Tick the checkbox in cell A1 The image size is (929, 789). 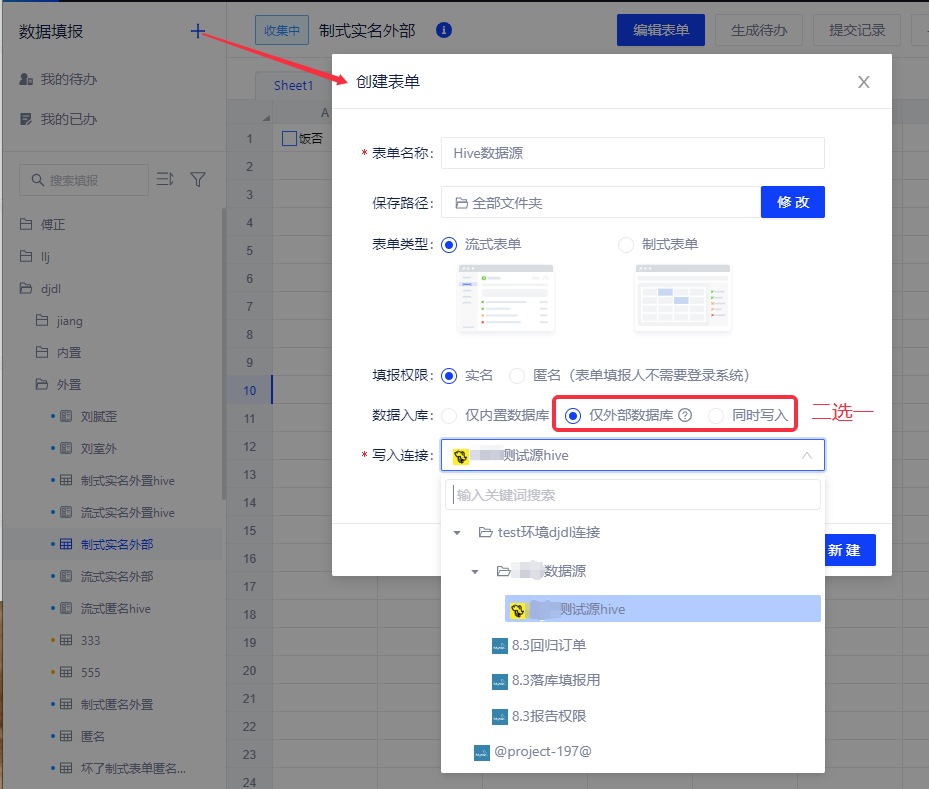[x=289, y=139]
